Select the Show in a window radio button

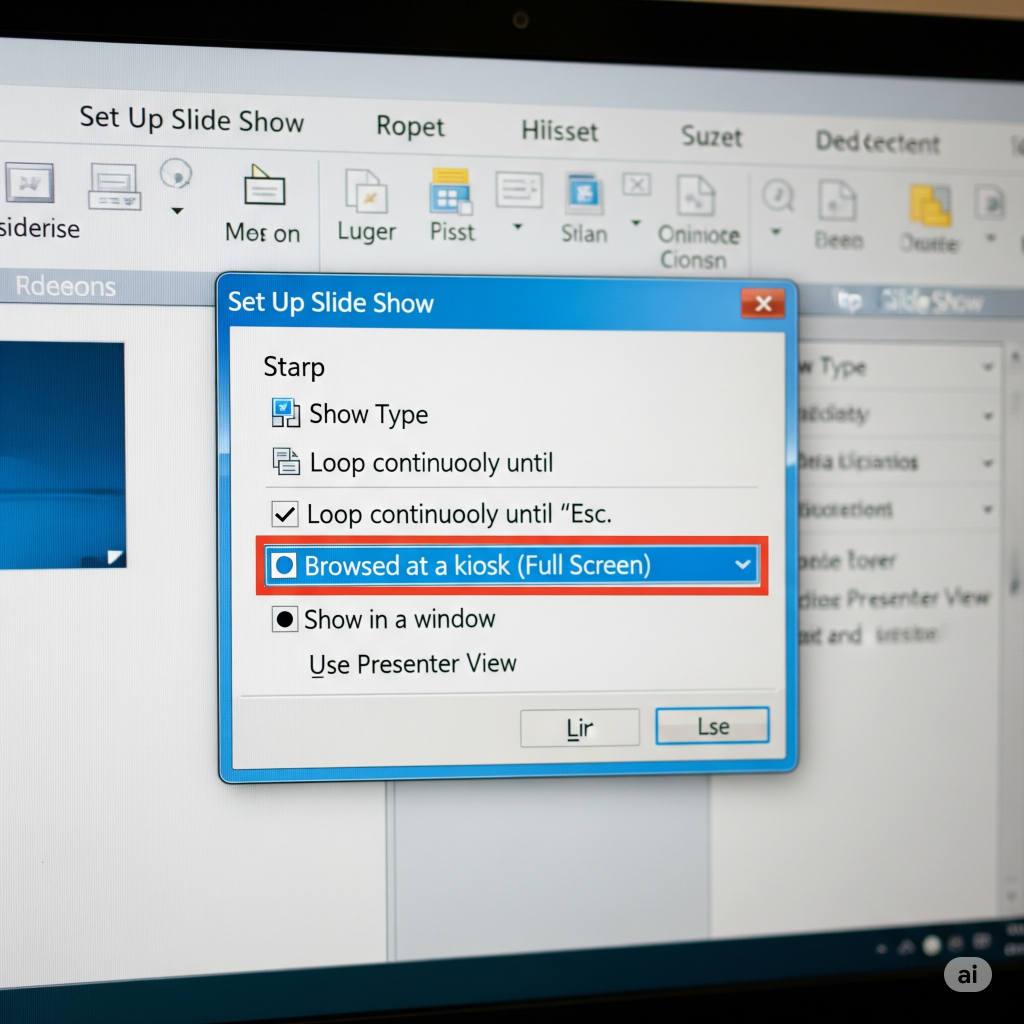pyautogui.click(x=285, y=619)
